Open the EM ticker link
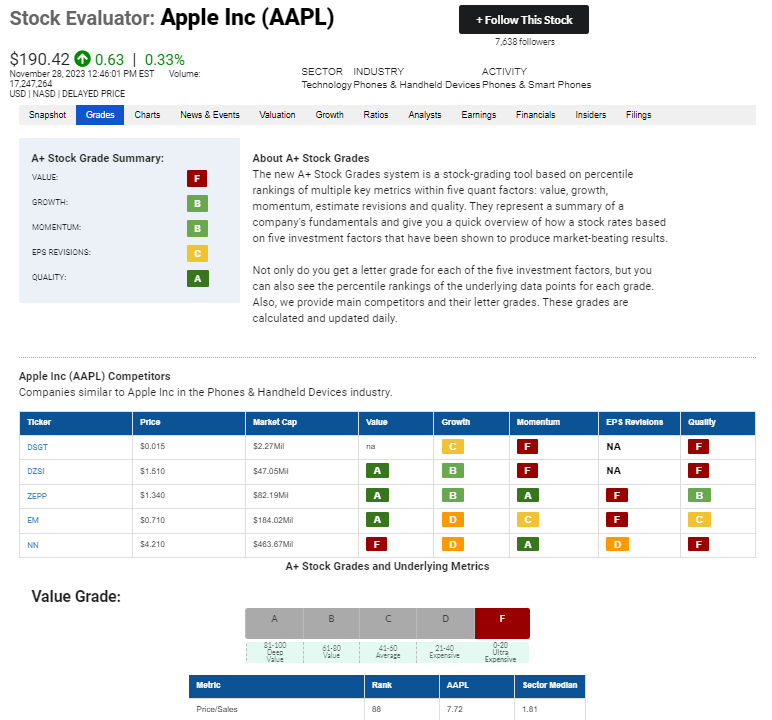 (x=33, y=520)
